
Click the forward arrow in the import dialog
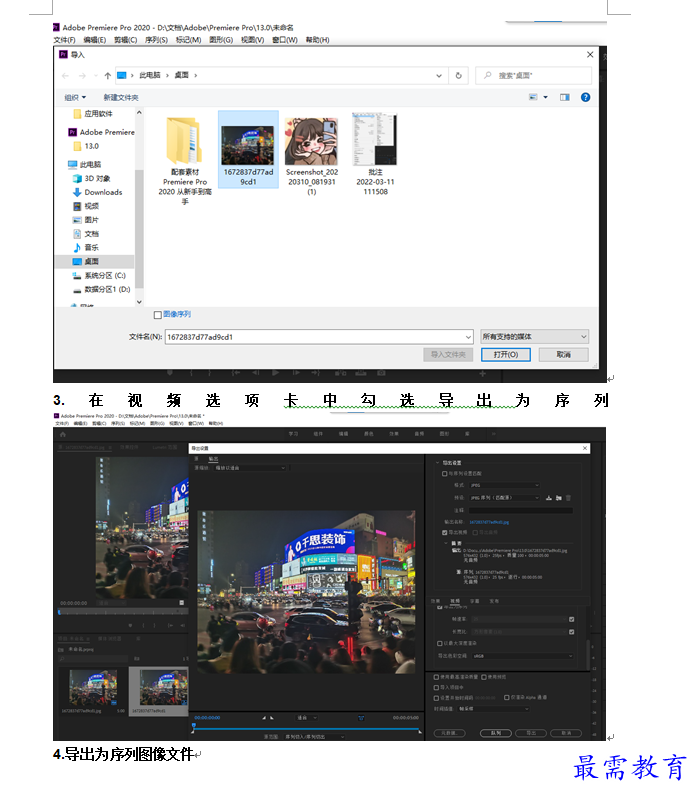[x=82, y=76]
